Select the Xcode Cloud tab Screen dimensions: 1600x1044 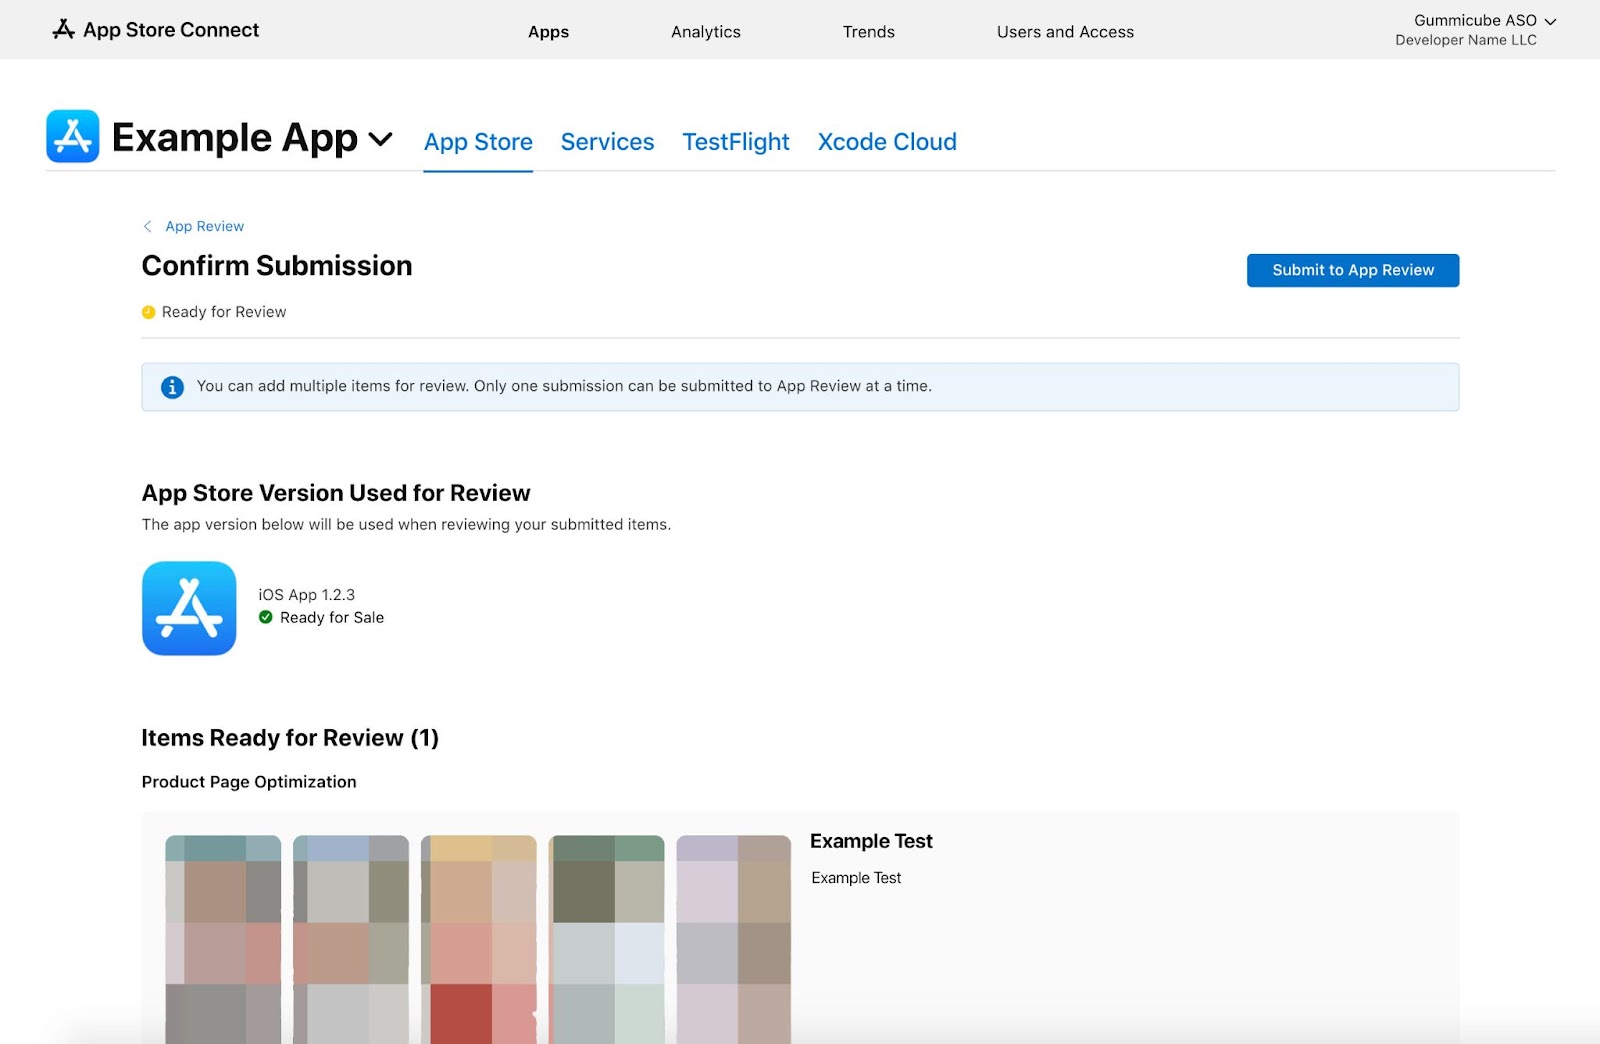pyautogui.click(x=887, y=142)
